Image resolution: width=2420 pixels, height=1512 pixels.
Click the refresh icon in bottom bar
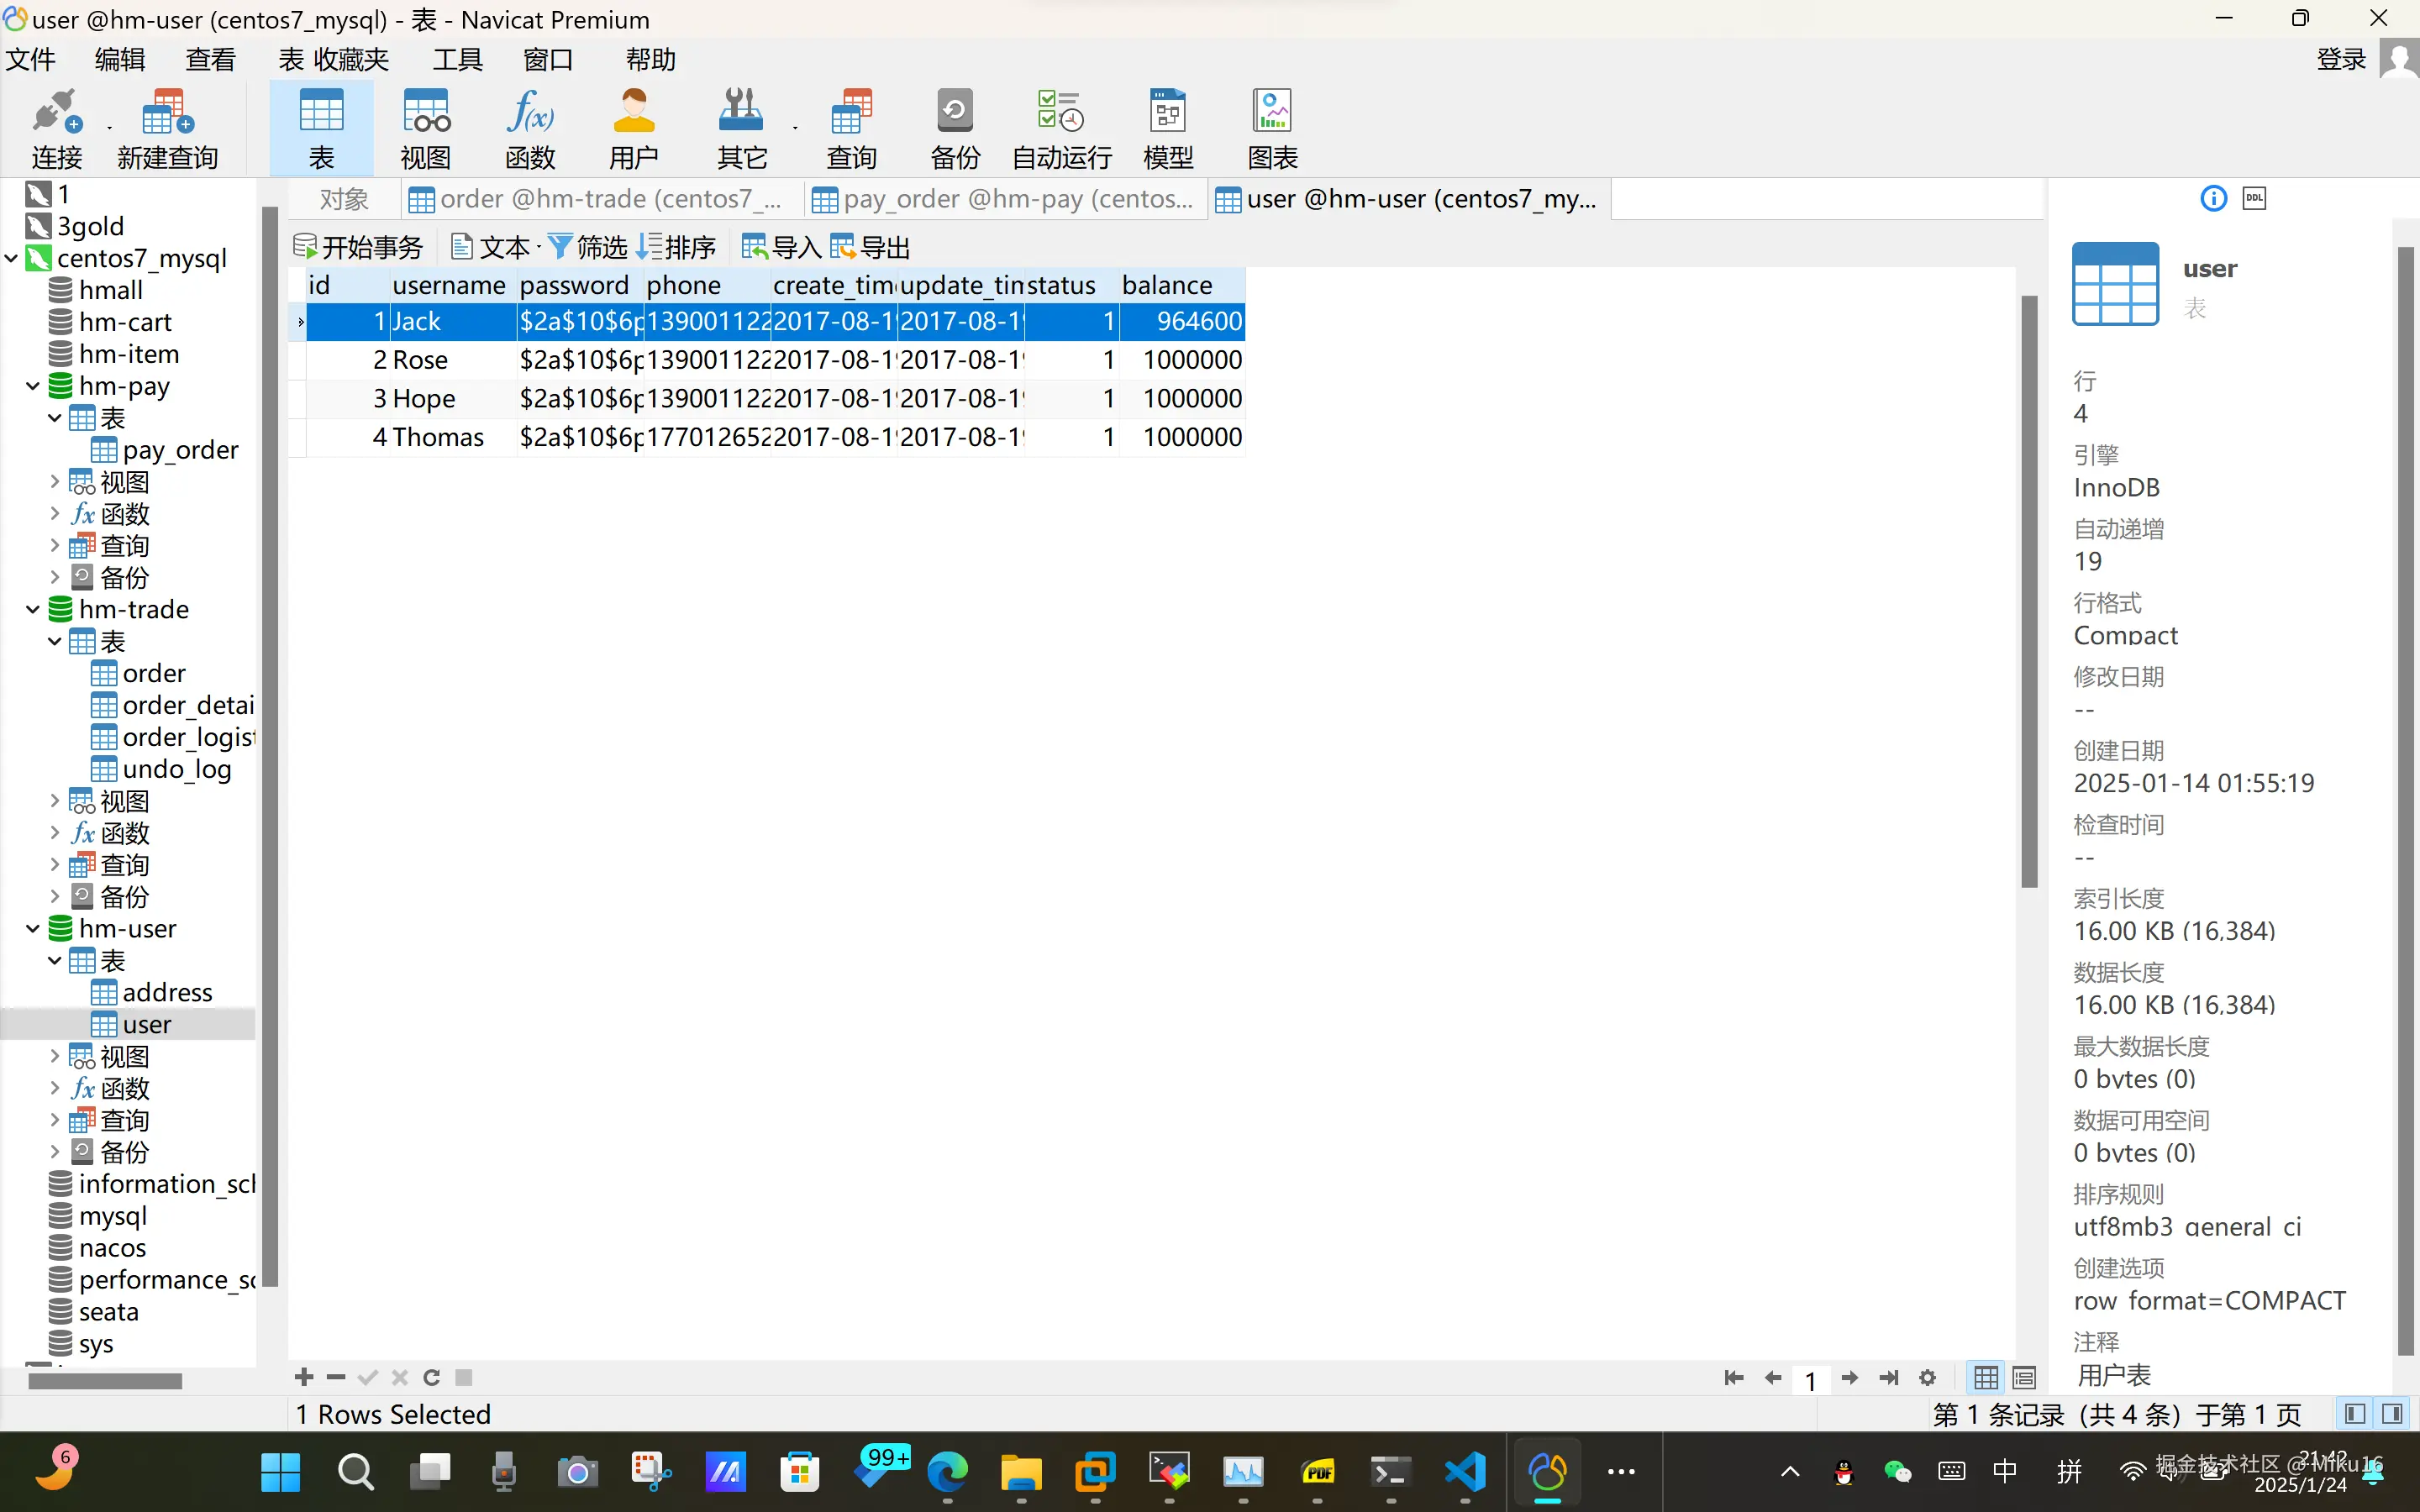coord(432,1377)
